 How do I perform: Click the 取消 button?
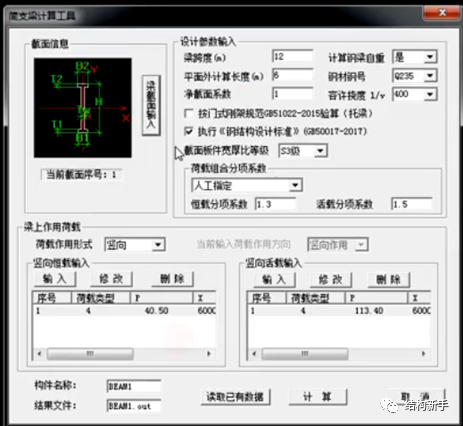[x=416, y=397]
